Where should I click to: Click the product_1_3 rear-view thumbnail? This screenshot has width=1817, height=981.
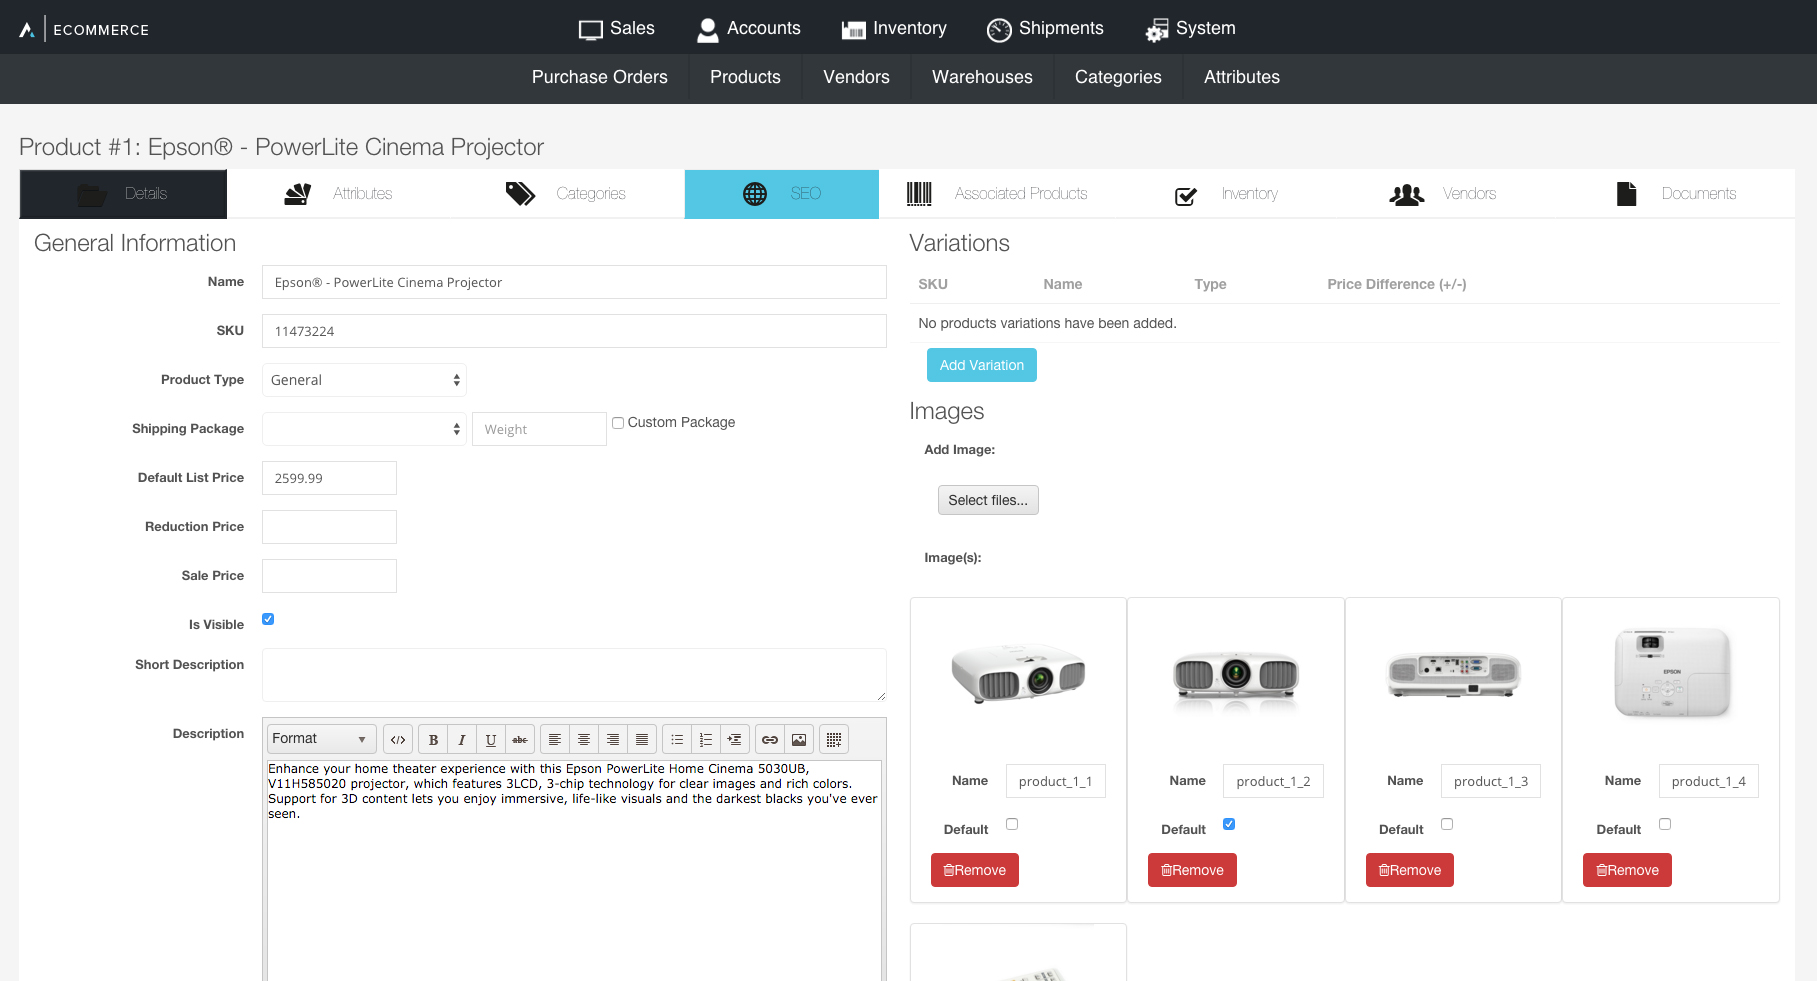coord(1454,674)
